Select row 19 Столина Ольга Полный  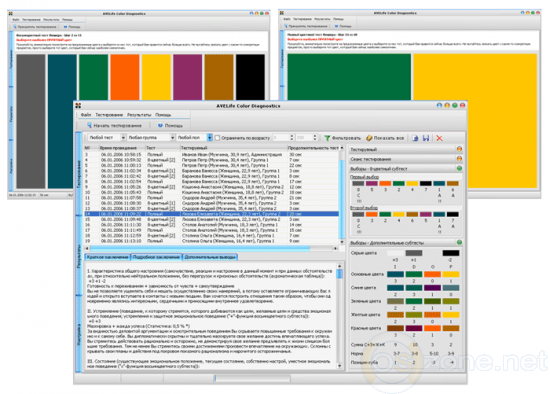pos(211,241)
